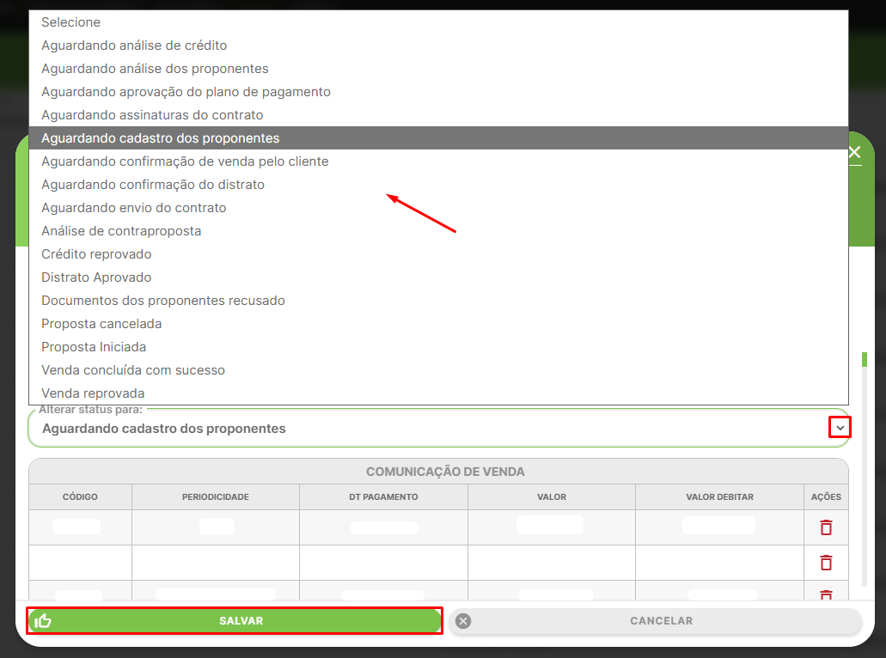Click the partially visible trash icon in the third row

[826, 594]
